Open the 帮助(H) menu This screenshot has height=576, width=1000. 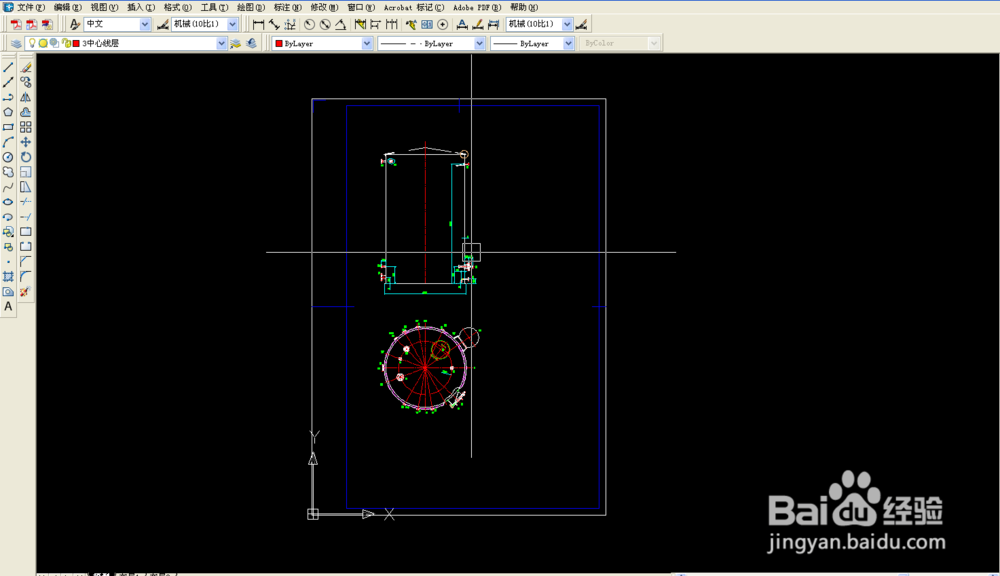[524, 7]
